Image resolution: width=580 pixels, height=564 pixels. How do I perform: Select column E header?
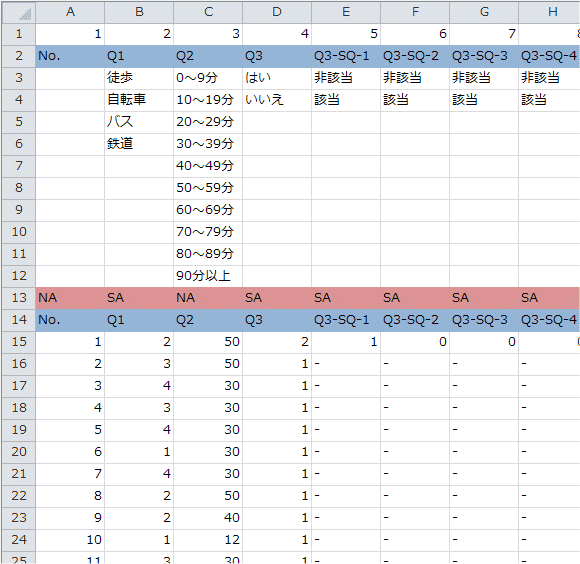pyautogui.click(x=346, y=12)
